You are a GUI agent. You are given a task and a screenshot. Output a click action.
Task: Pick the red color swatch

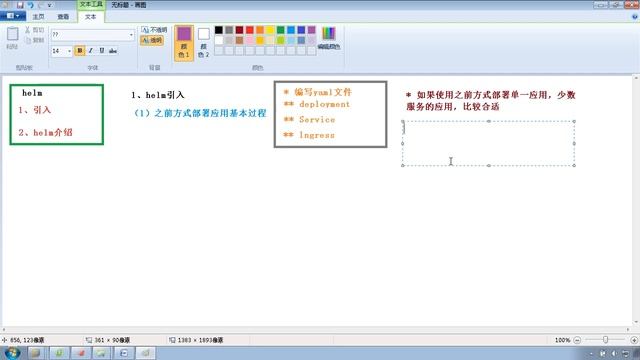[x=249, y=30]
